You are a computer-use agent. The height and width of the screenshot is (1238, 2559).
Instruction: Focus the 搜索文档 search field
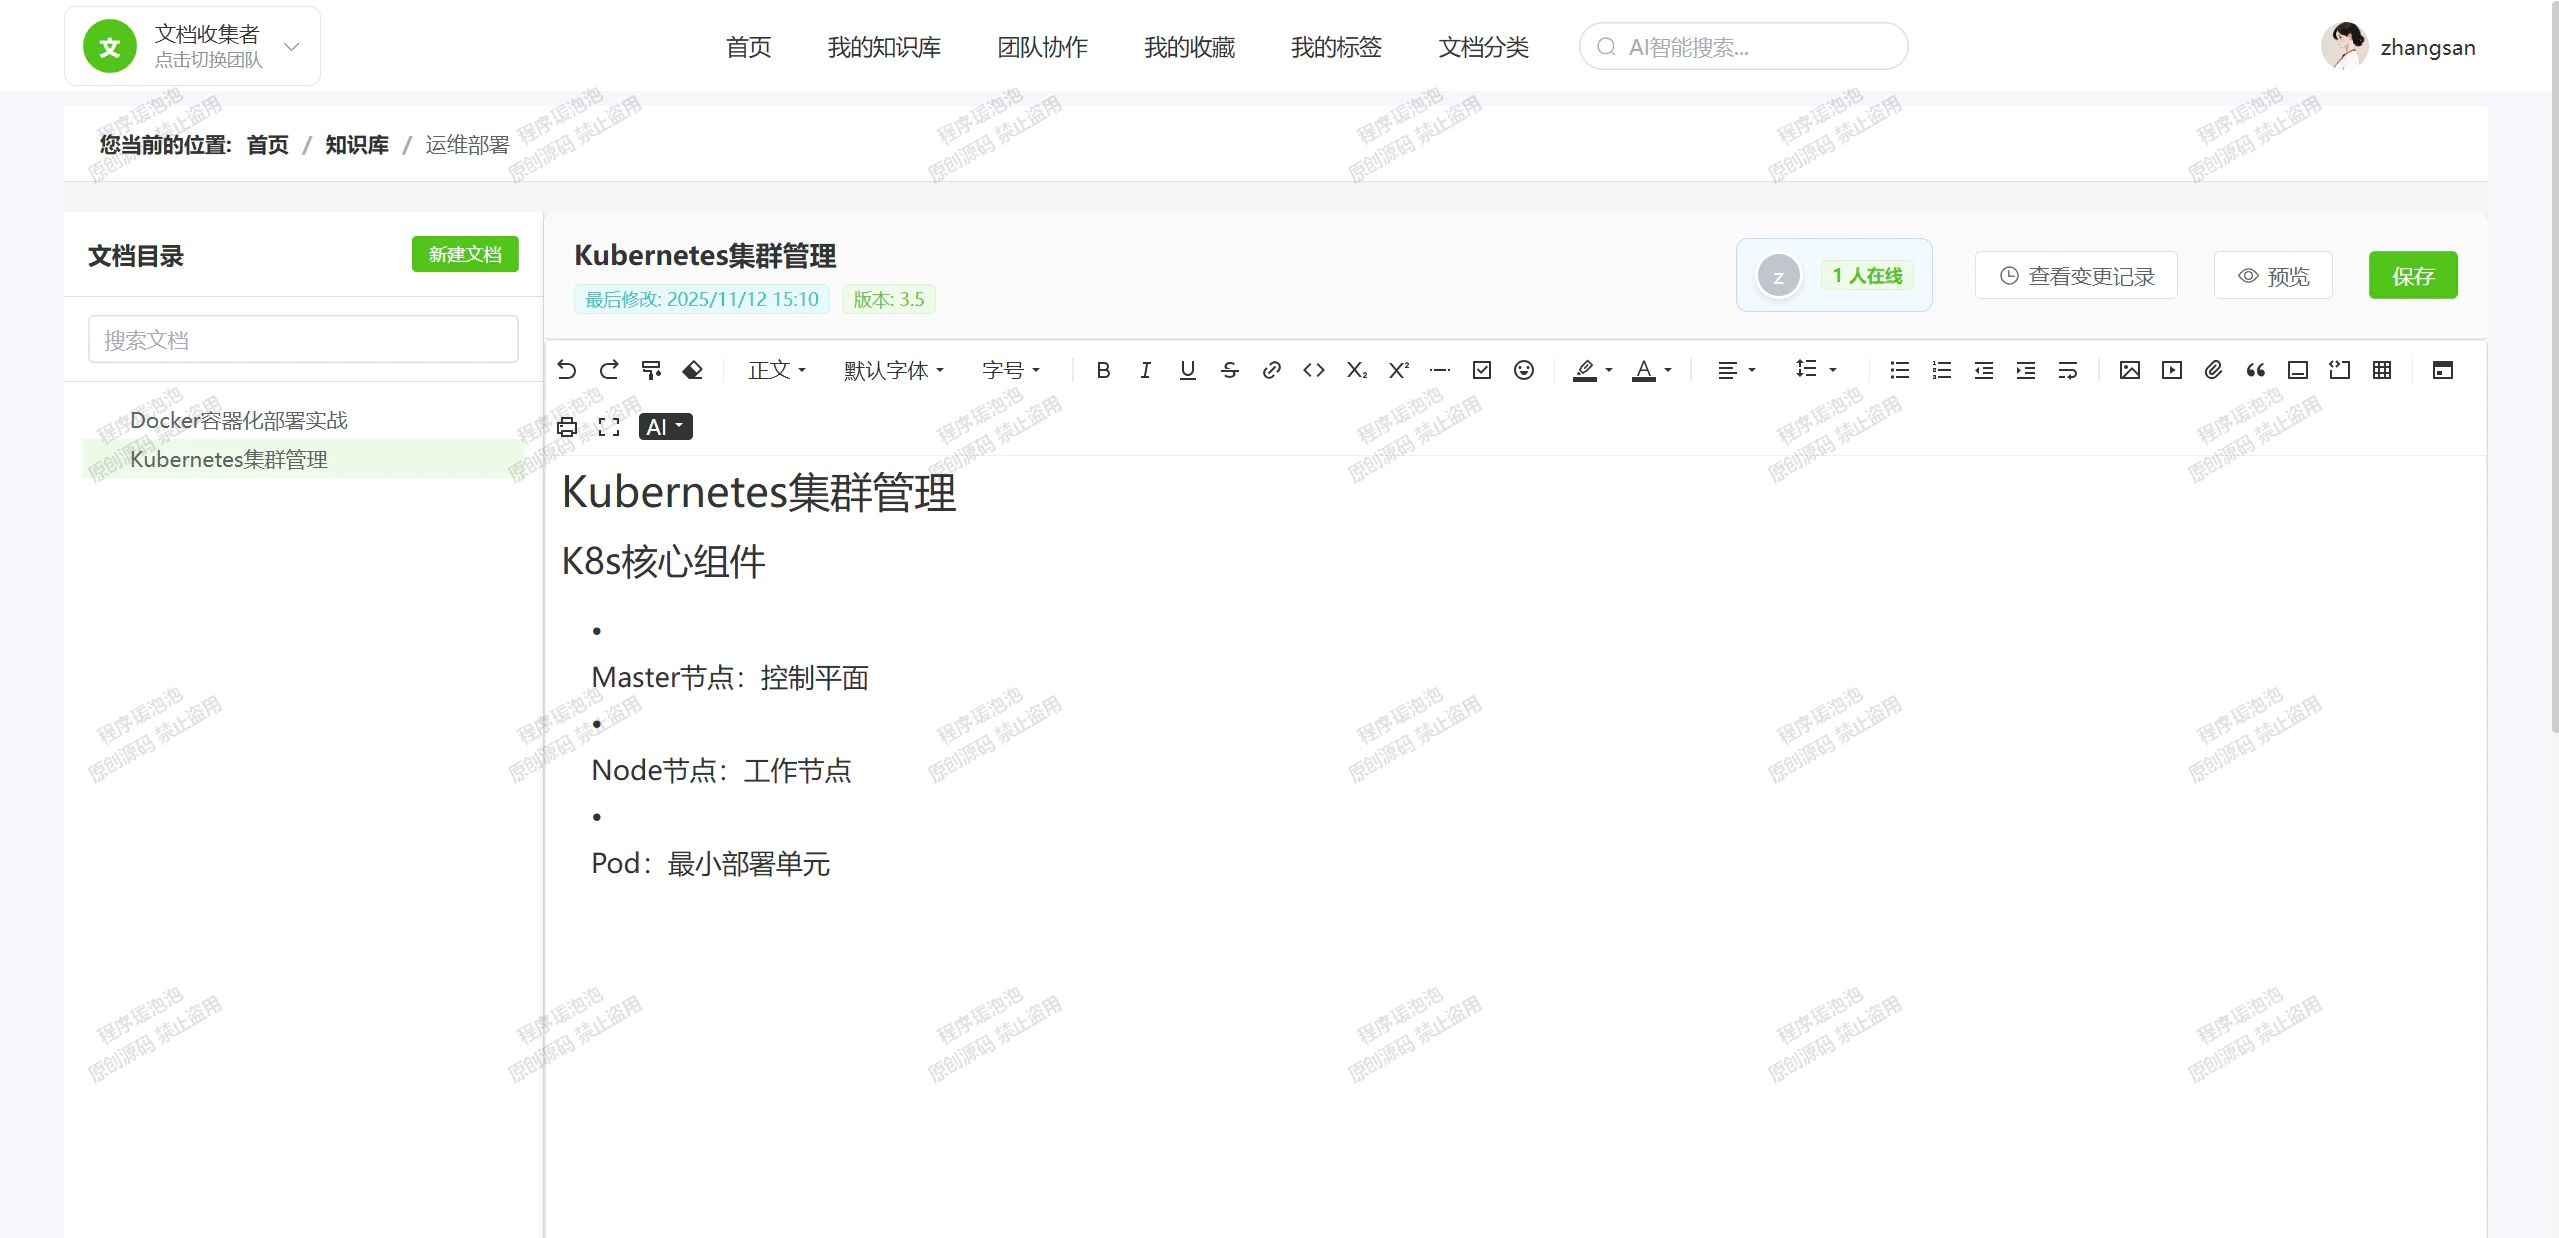[x=303, y=340]
